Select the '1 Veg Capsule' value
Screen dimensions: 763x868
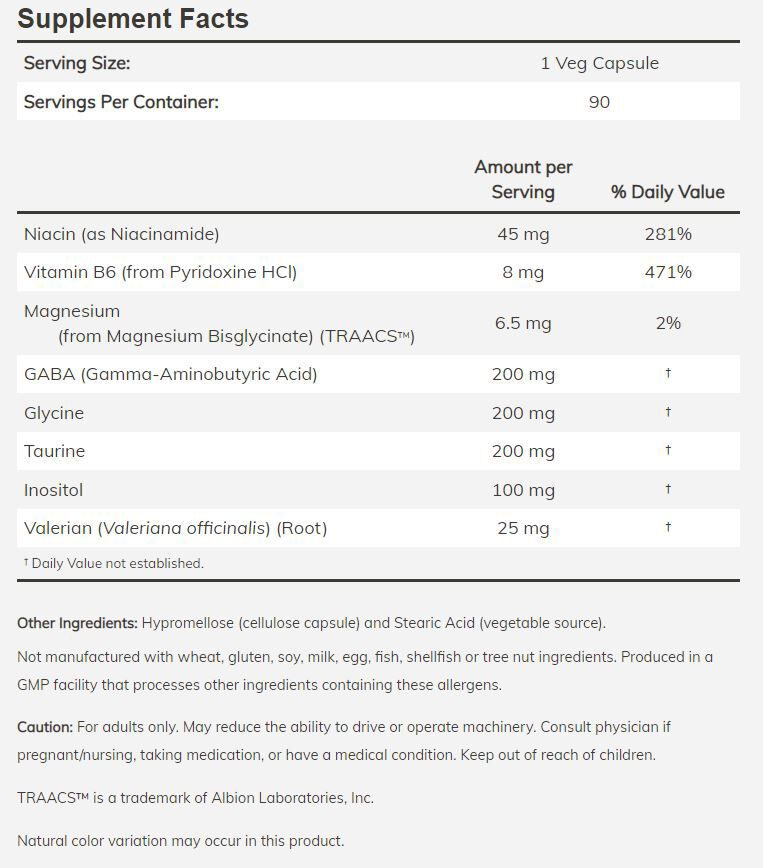click(599, 63)
